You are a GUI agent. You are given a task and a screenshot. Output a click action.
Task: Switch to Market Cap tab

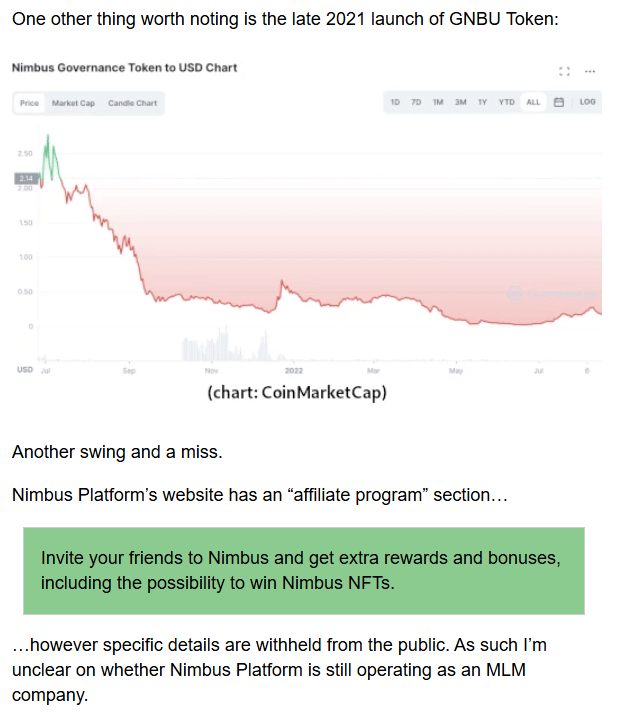73,103
